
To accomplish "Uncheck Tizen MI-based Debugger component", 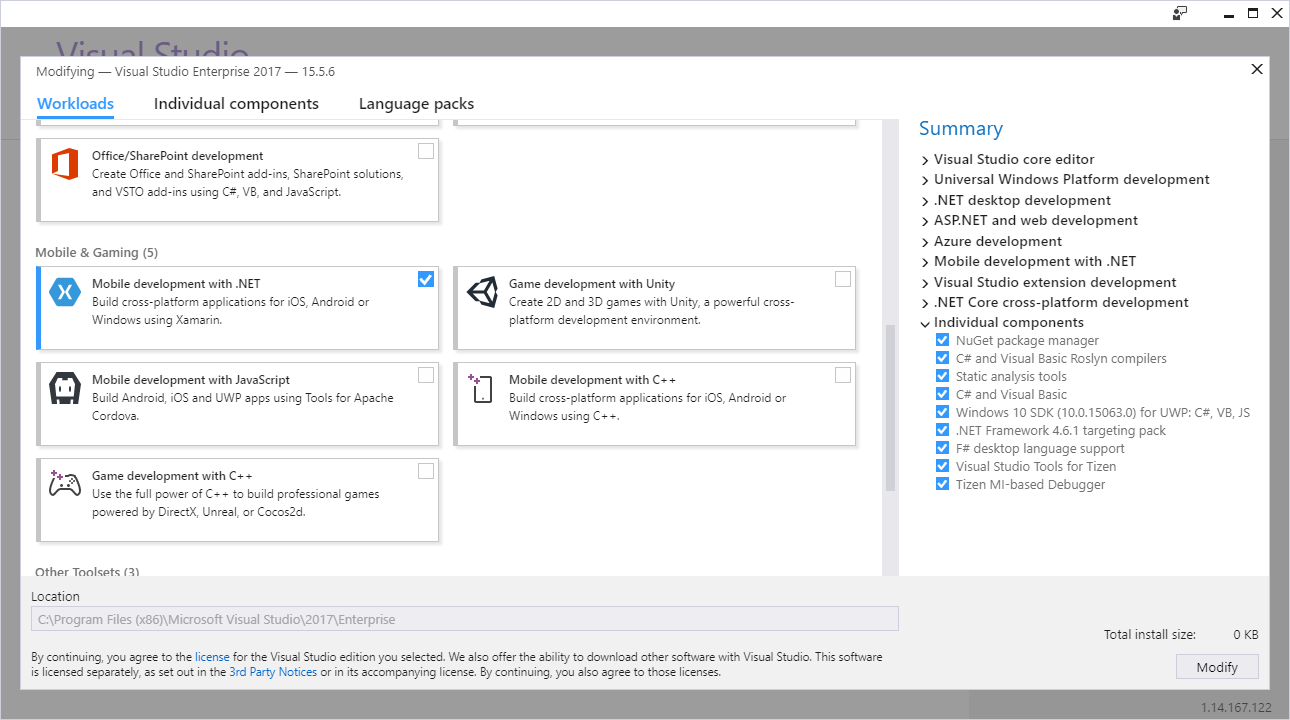I will (942, 484).
